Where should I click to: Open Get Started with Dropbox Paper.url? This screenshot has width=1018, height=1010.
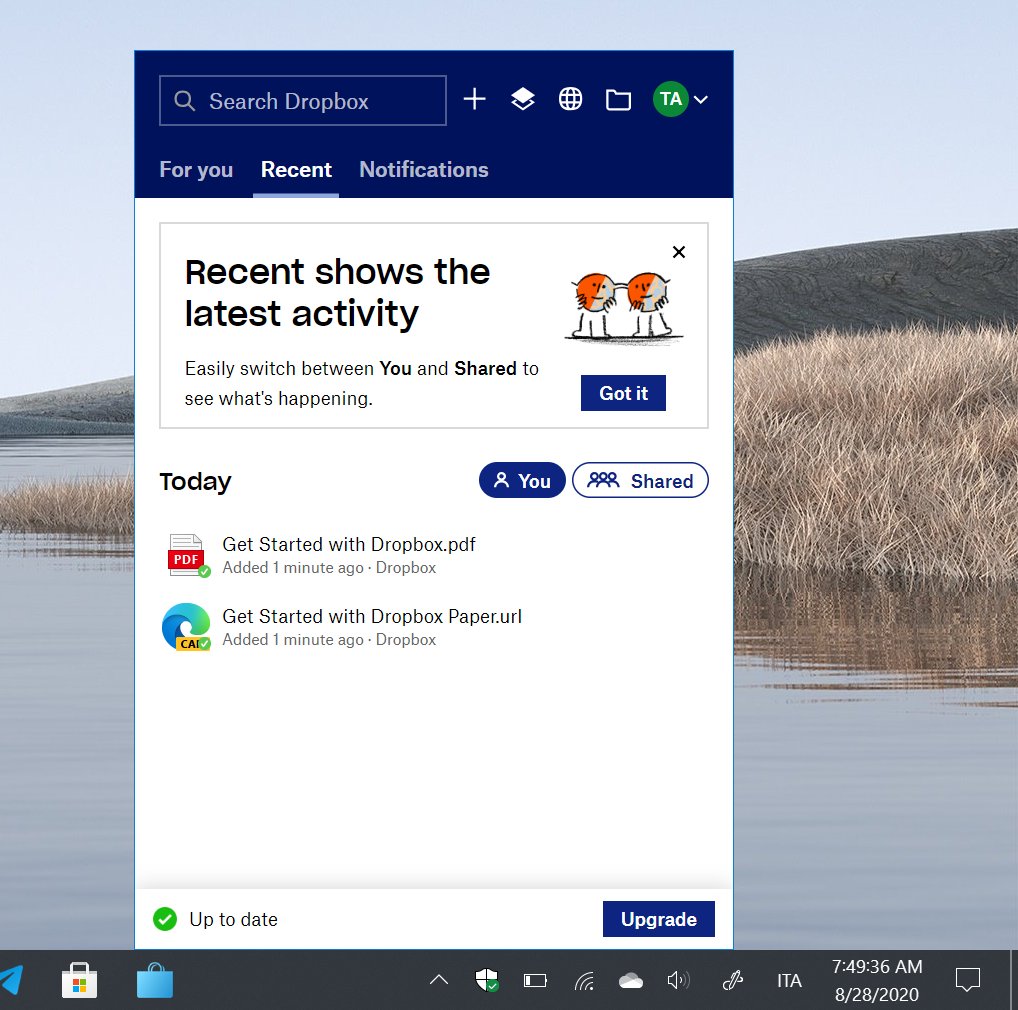pyautogui.click(x=372, y=616)
